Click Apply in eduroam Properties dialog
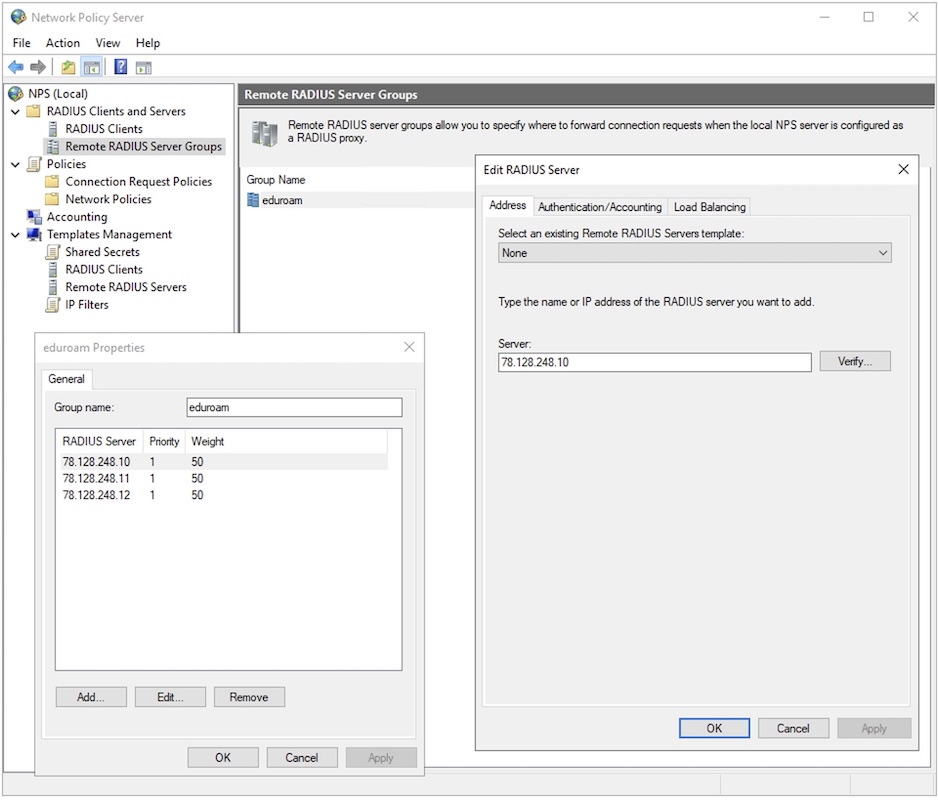Viewport: 938px width, 800px height. point(381,758)
